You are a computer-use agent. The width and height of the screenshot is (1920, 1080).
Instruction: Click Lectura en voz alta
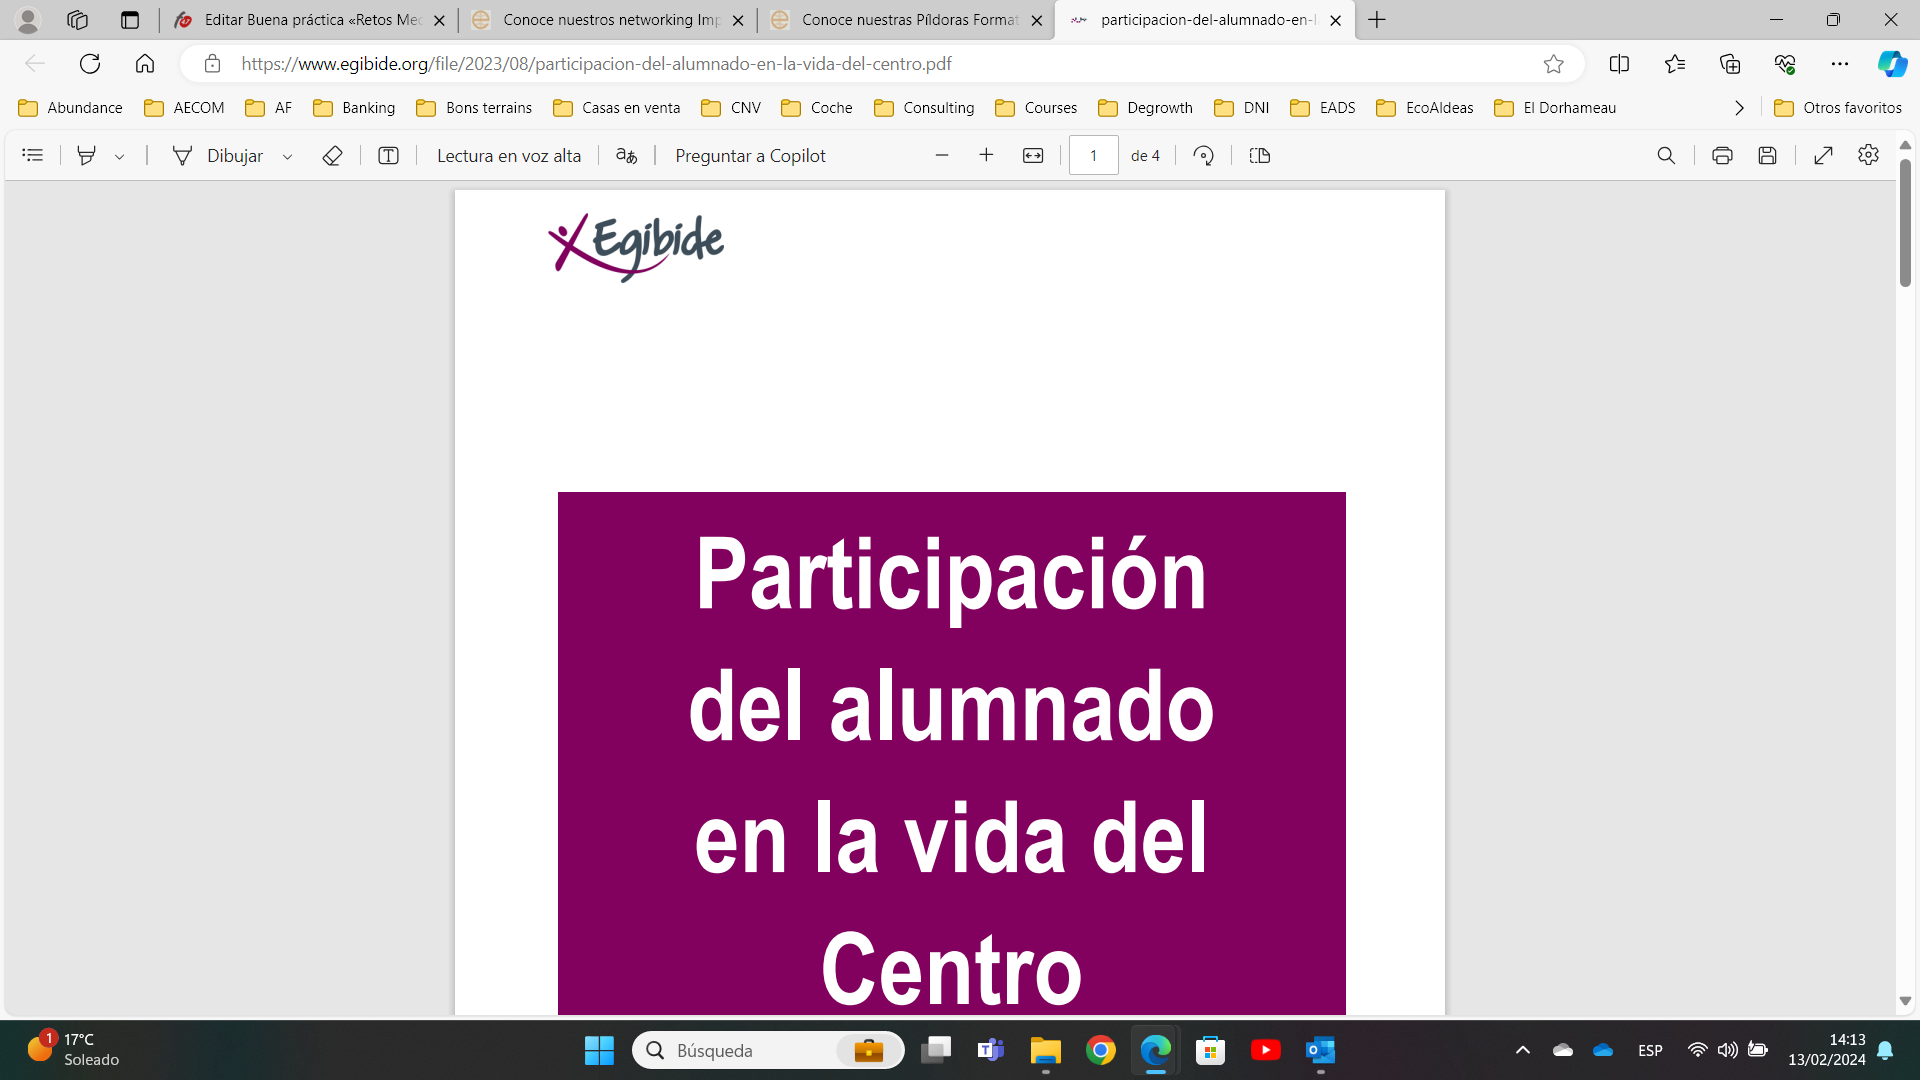click(508, 155)
